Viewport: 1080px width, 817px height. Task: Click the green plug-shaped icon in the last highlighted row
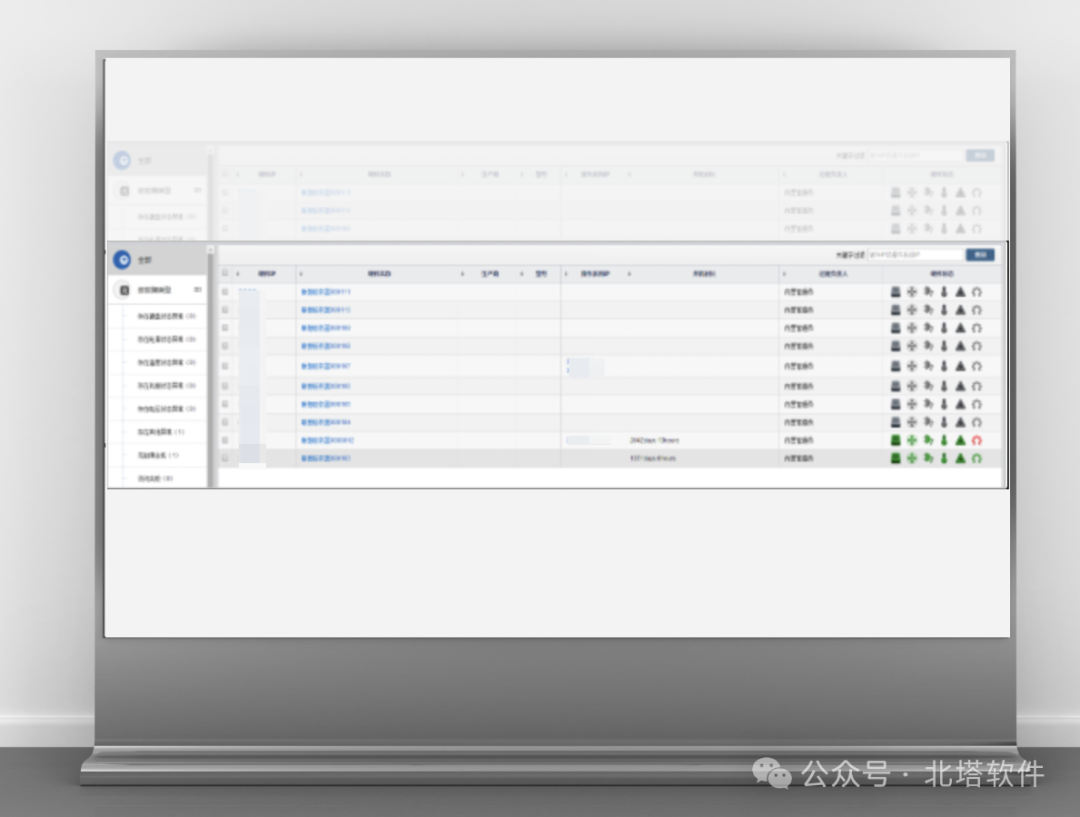928,458
